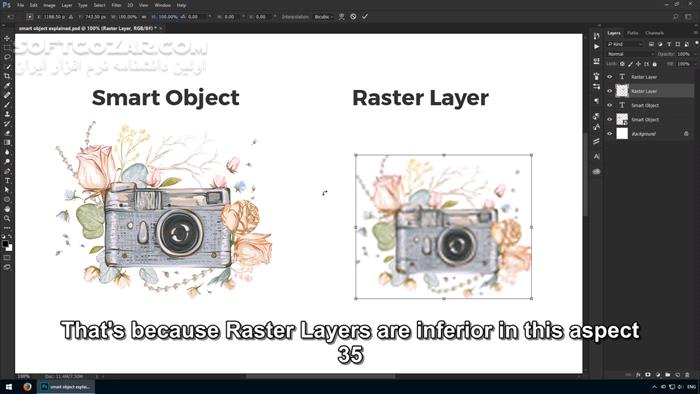Select the Spot Healing Brush tool
The width and height of the screenshot is (700, 394).
pyautogui.click(x=7, y=95)
